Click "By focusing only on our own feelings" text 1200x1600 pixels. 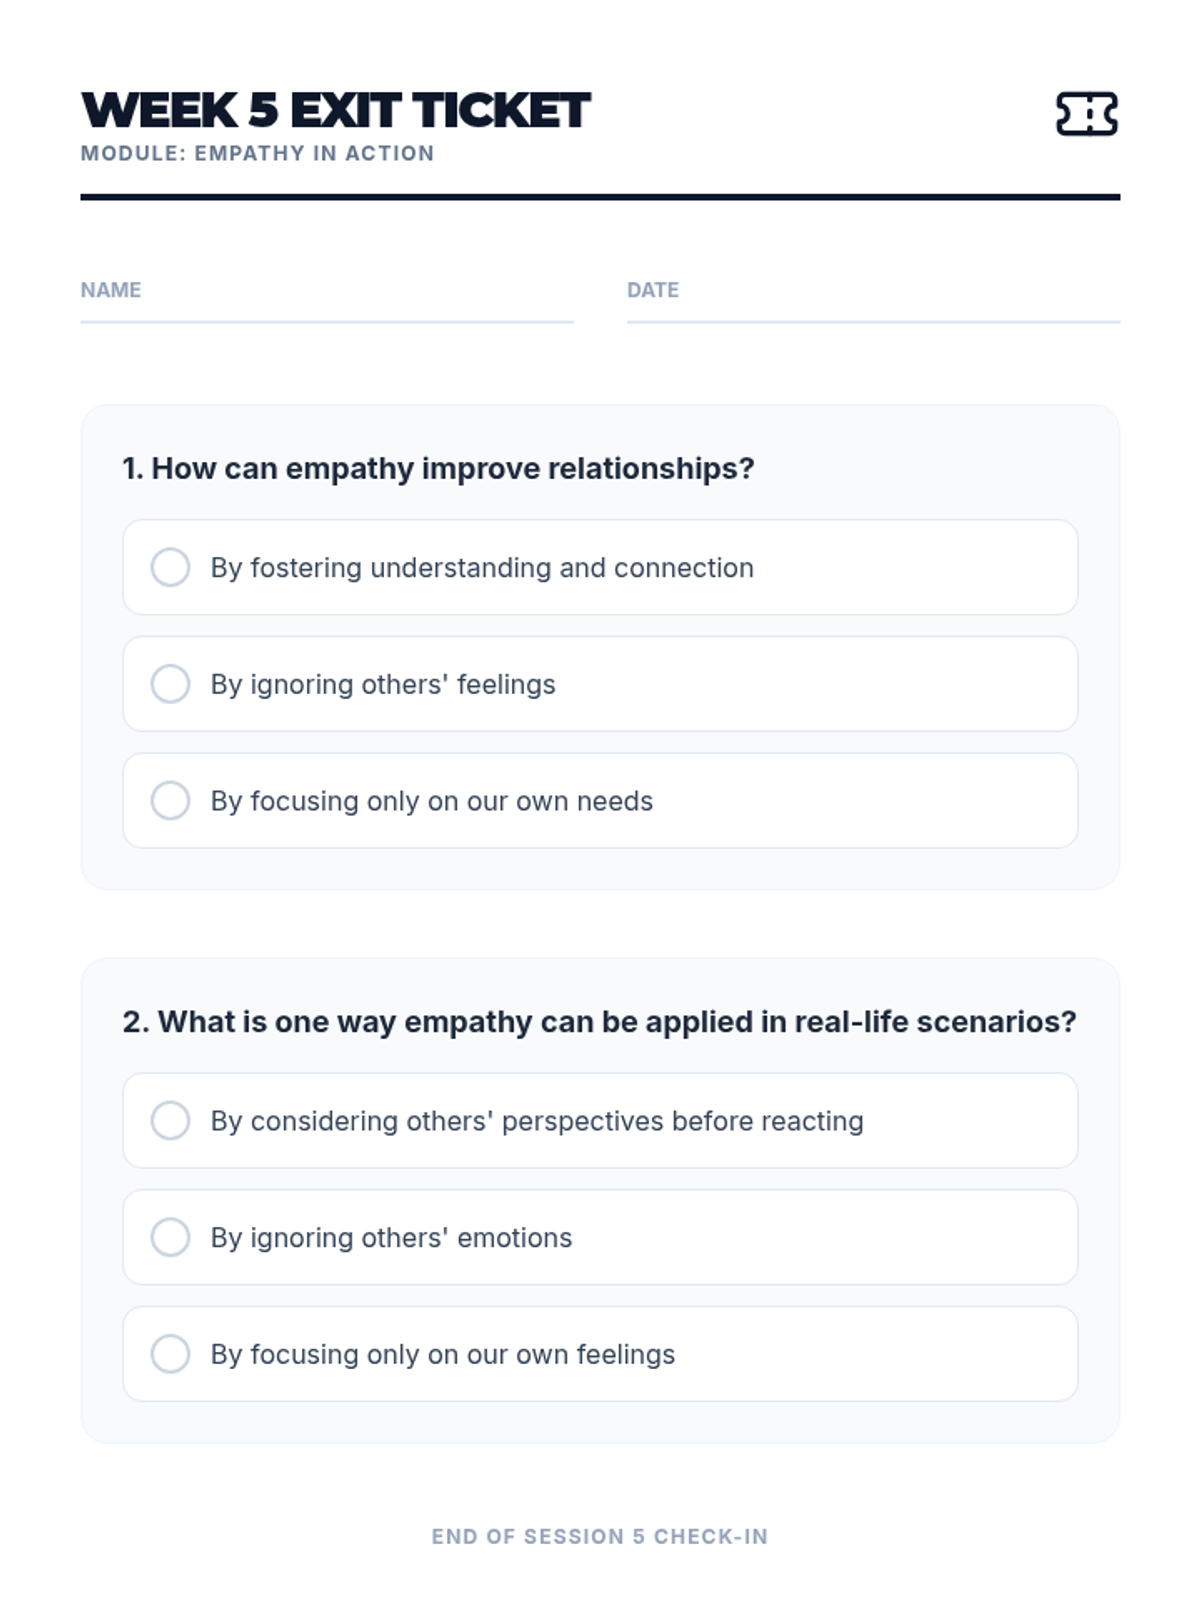[443, 1355]
